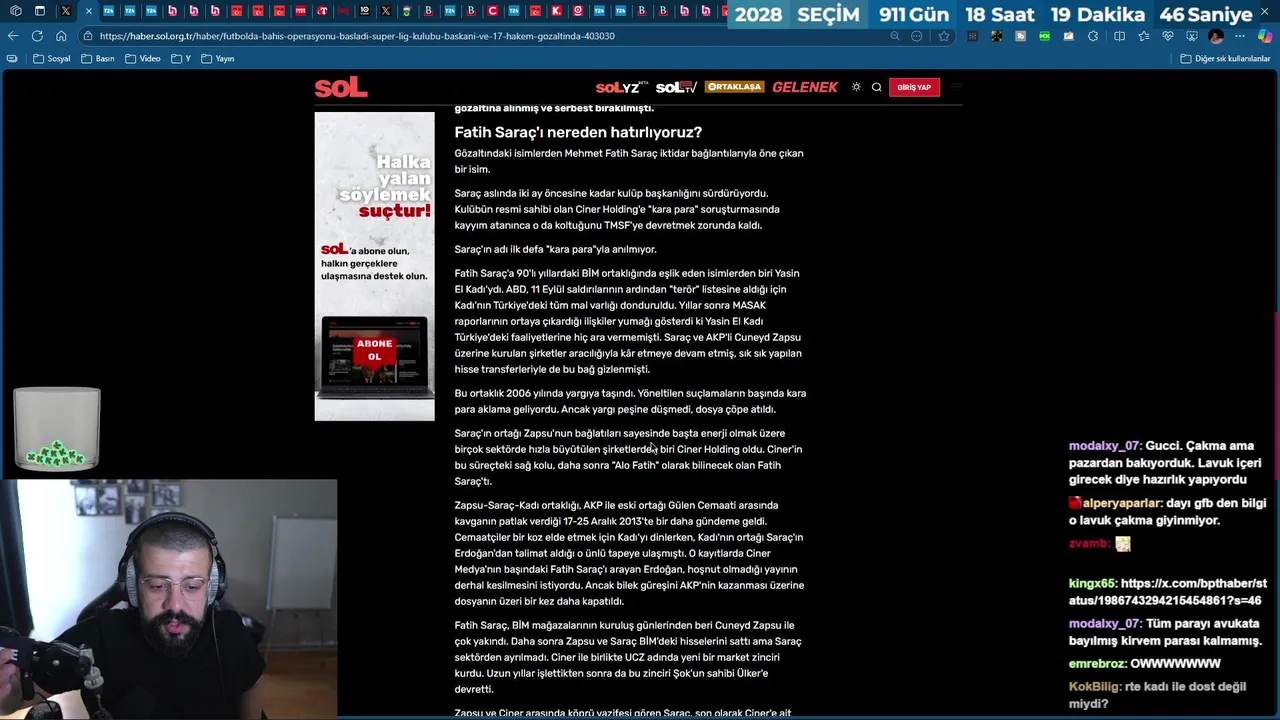This screenshot has width=1280, height=720.
Task: Switch to the tab with the red C favicon
Action: tap(493, 11)
